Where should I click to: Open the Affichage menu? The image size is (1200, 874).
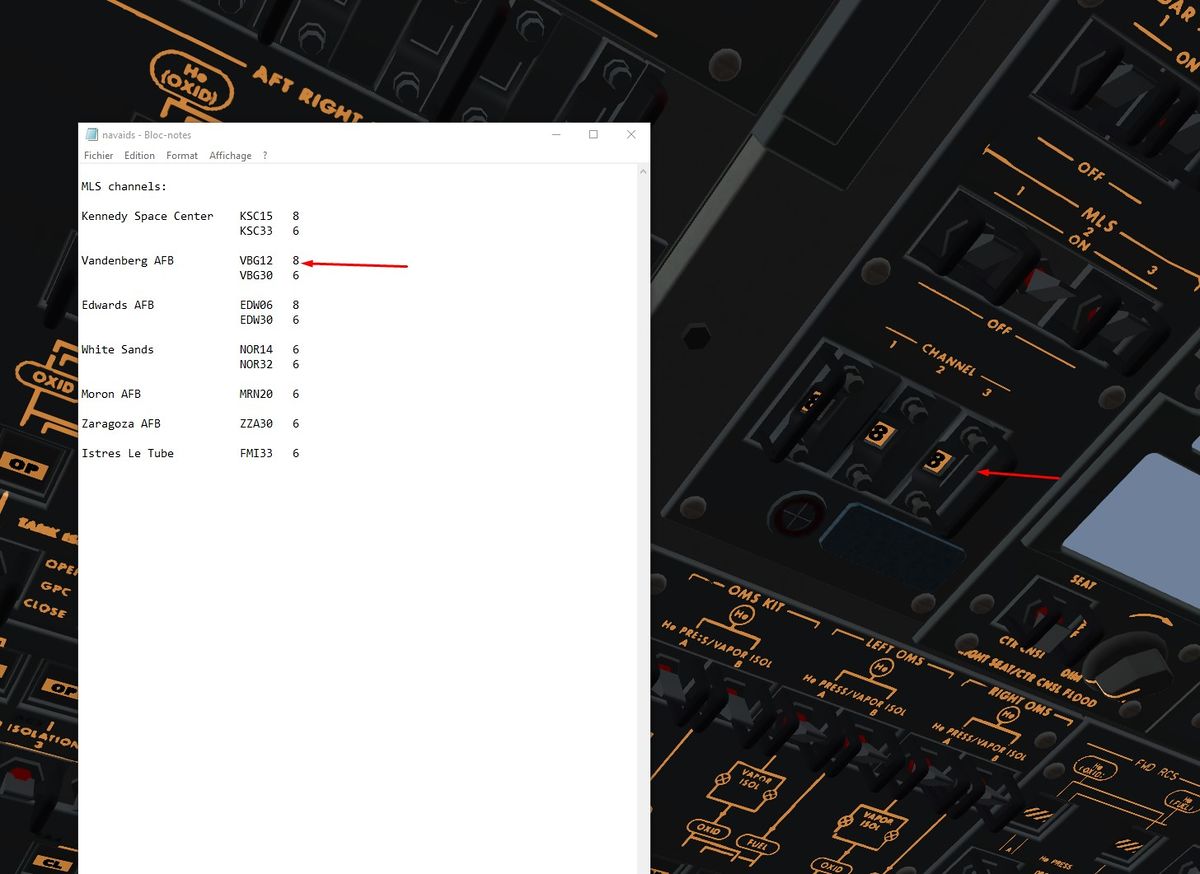[230, 156]
